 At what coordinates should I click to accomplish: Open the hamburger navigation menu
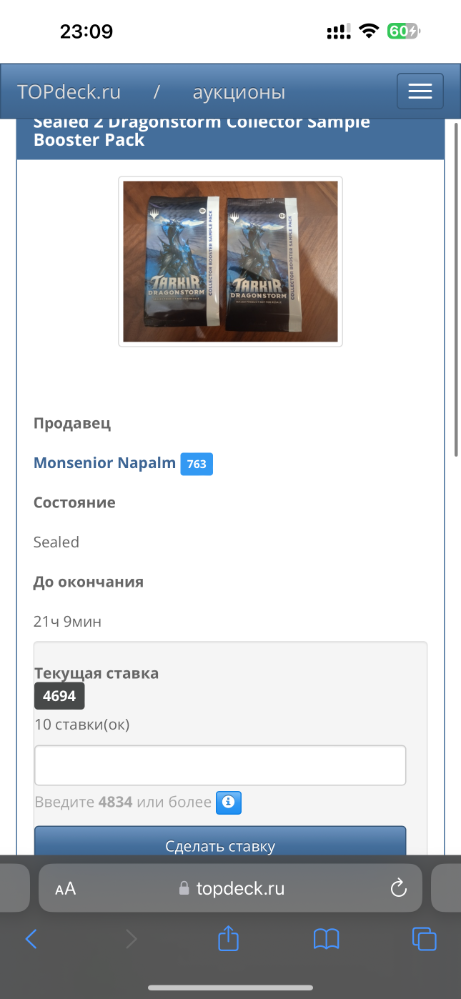[x=420, y=91]
